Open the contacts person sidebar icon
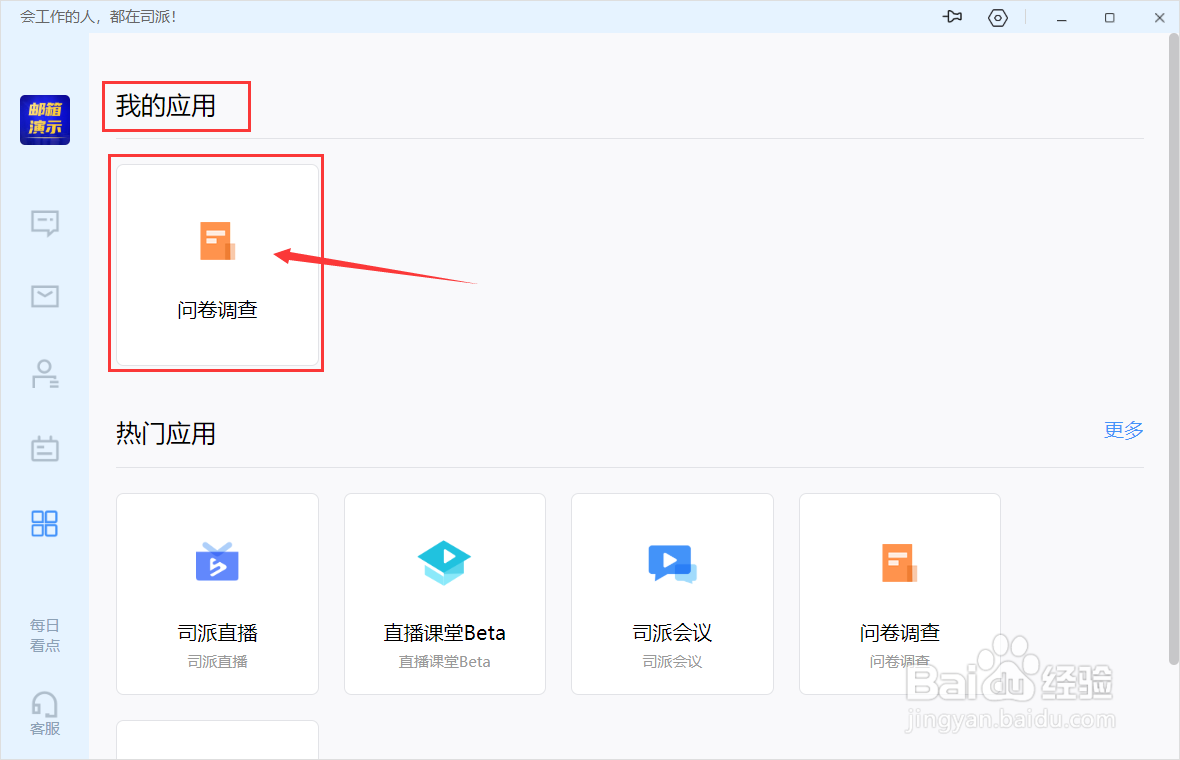Screen dimensions: 1180x760 [45, 374]
